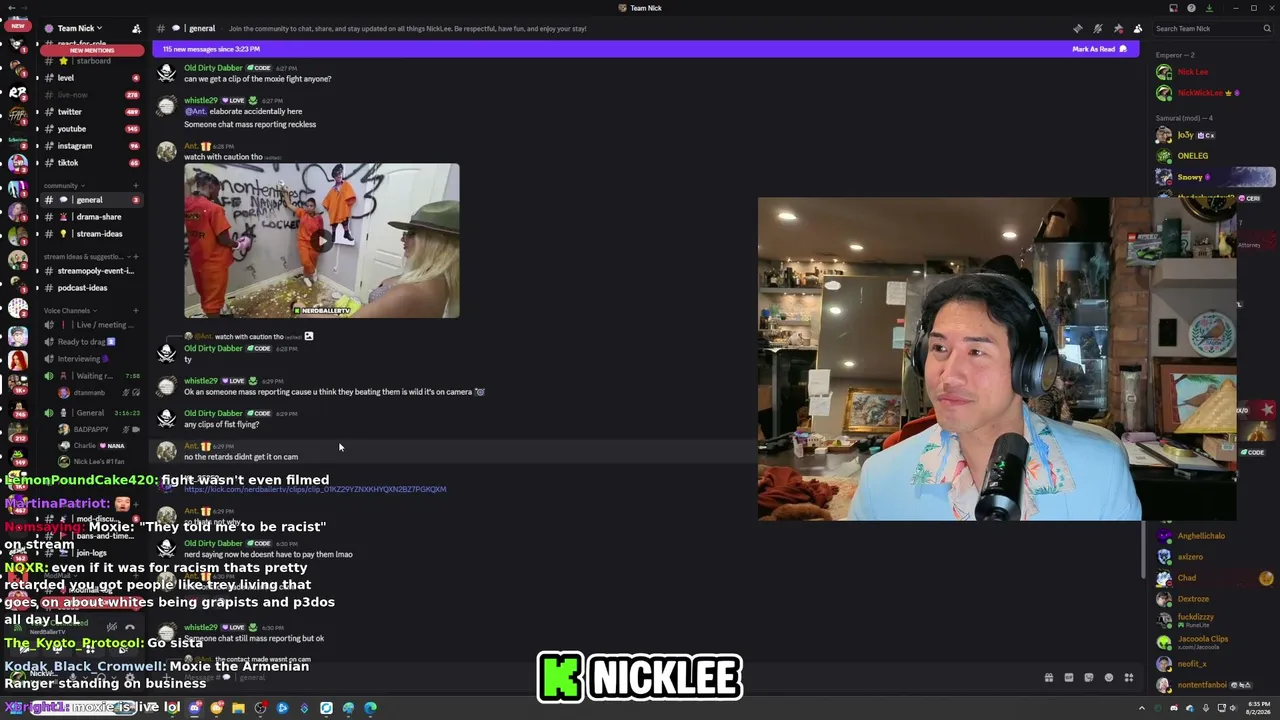Search Team Nick field
This screenshot has height=720, width=1280.
[x=1211, y=29]
